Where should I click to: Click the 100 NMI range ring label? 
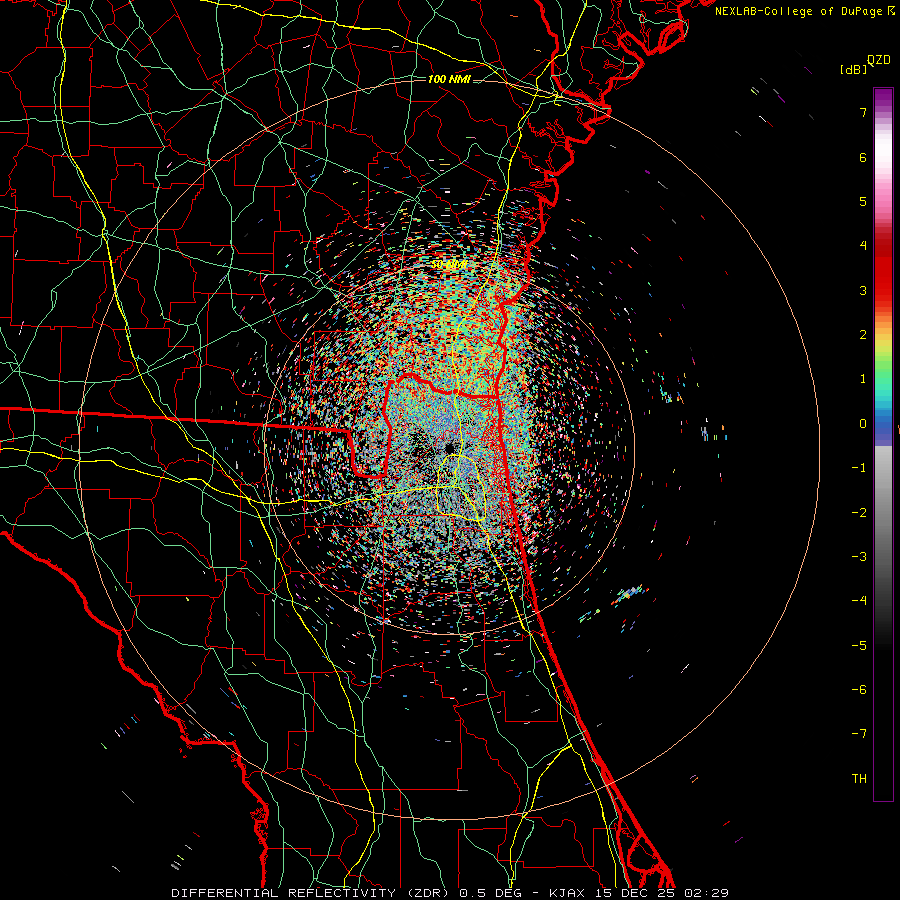(x=449, y=79)
